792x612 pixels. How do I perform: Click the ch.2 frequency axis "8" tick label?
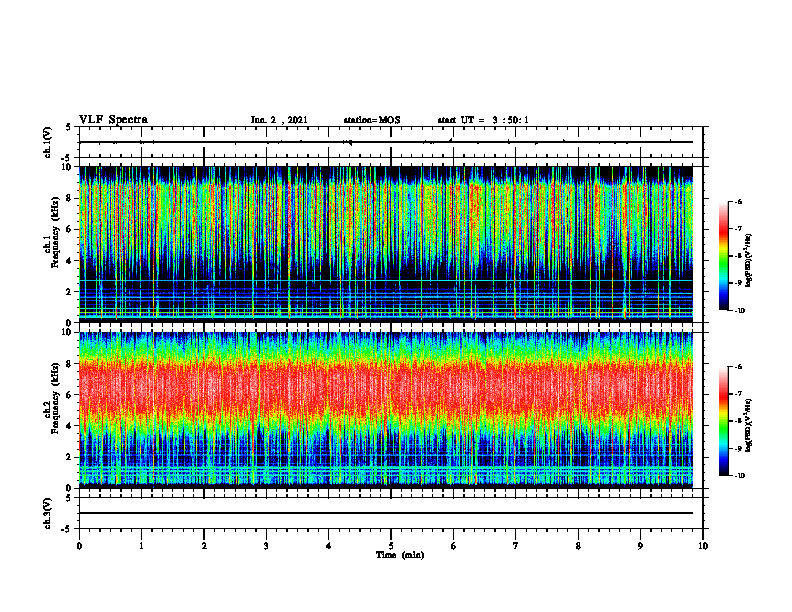click(x=70, y=364)
